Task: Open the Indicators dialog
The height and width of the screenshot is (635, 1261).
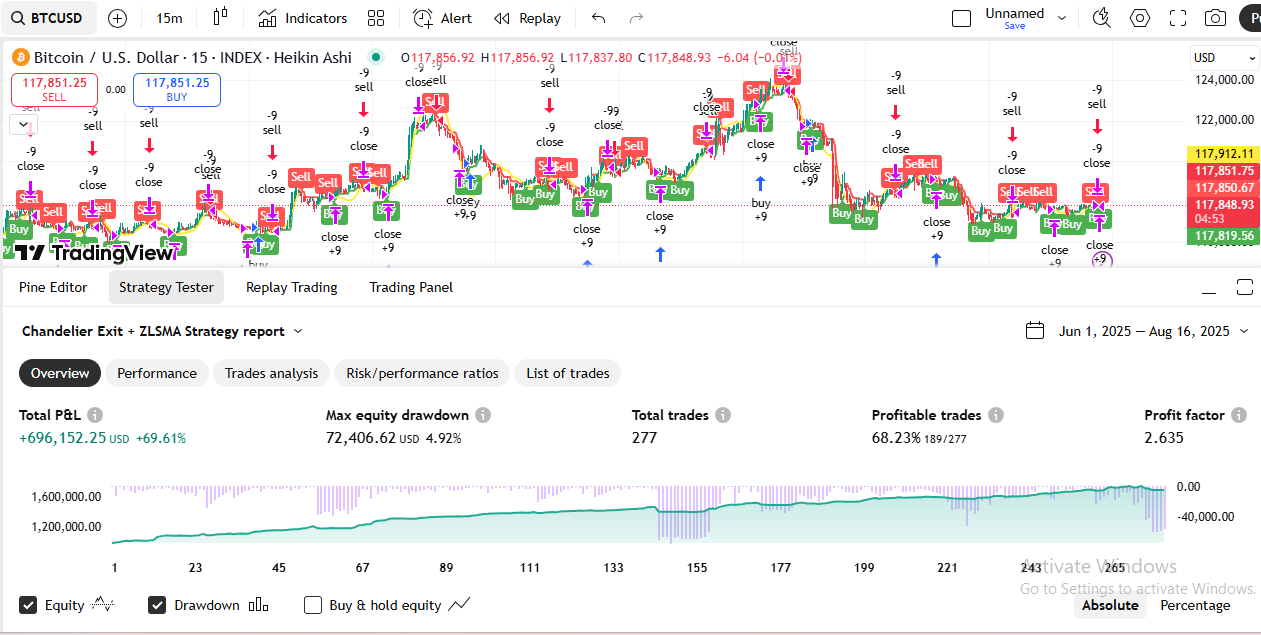Action: [302, 18]
